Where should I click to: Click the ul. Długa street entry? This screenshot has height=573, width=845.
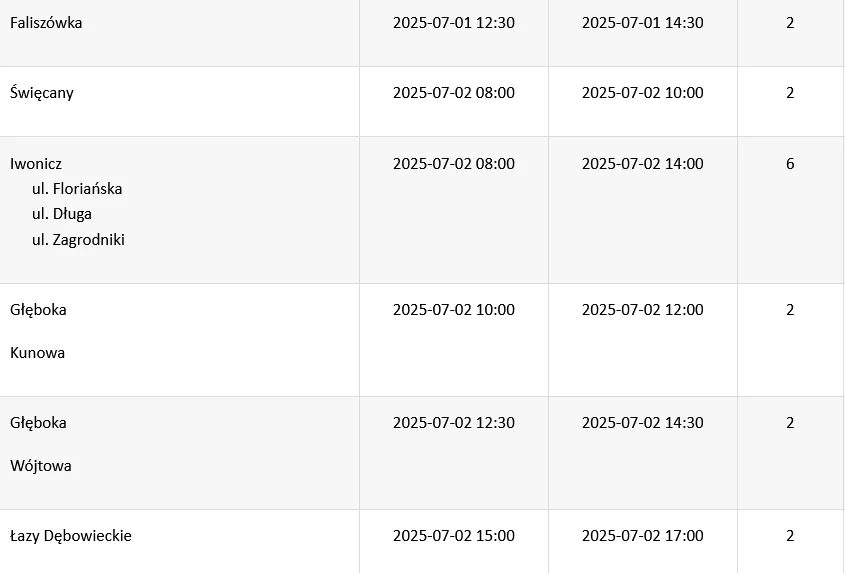coord(62,214)
